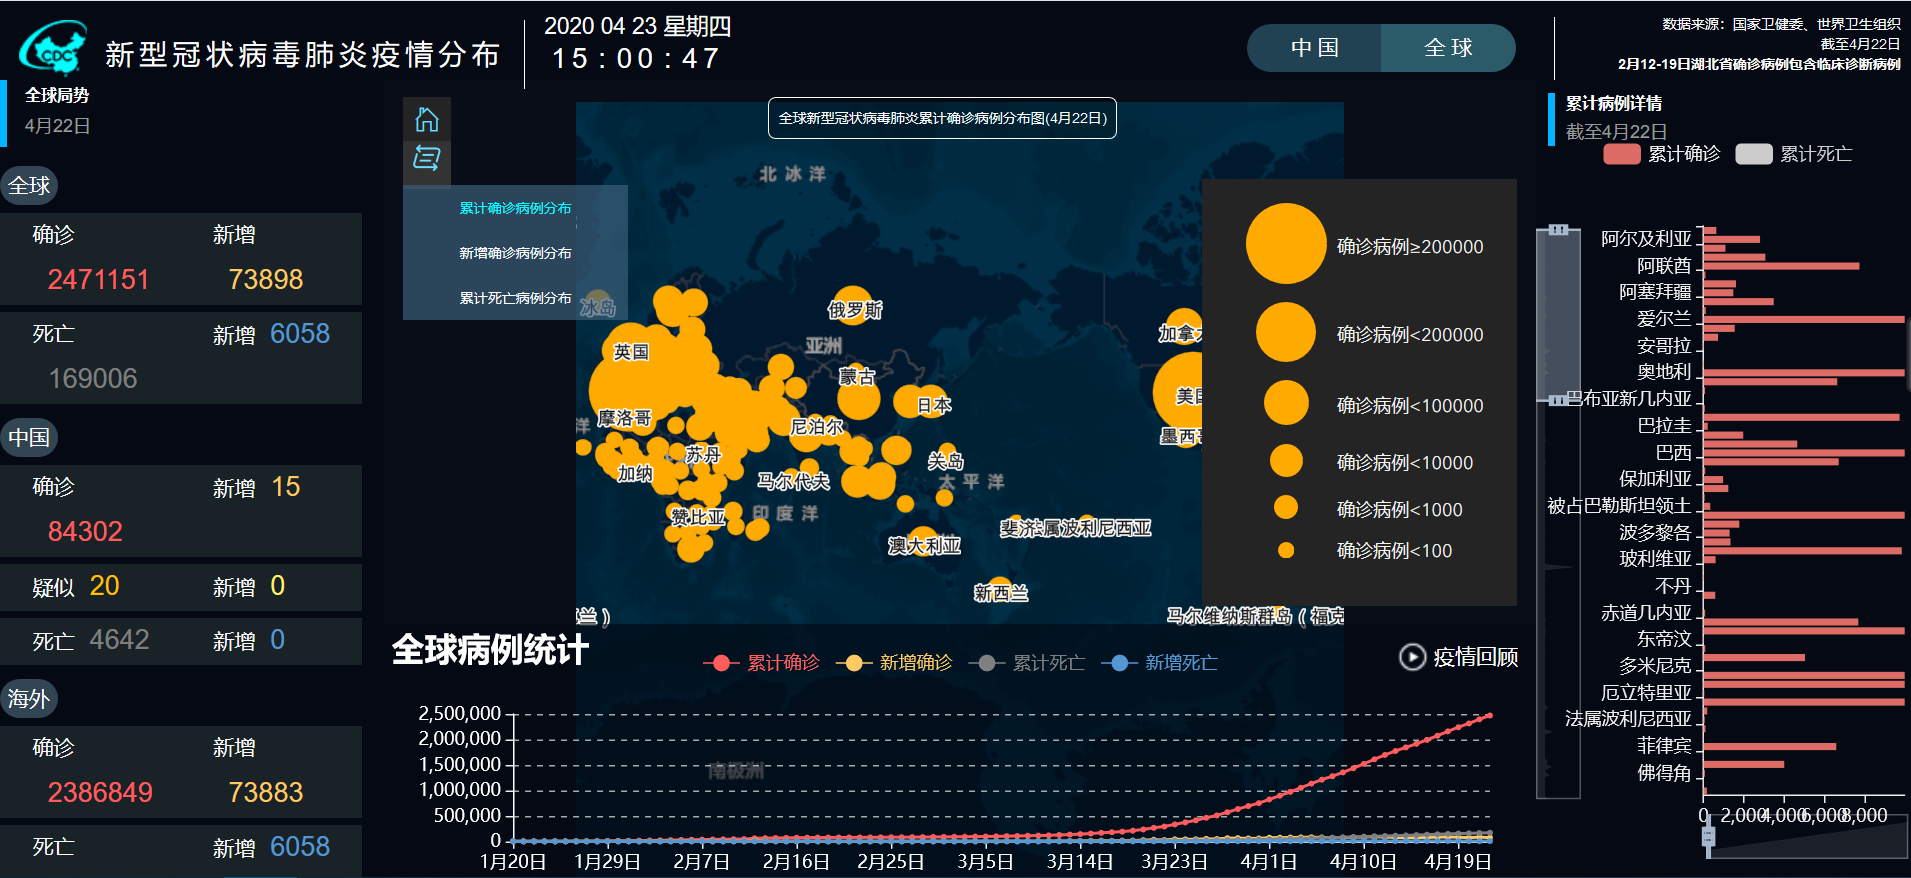Toggle 累计死亡 legend in 累计病例详情 bar chart
This screenshot has height=878, width=1911.
pyautogui.click(x=1795, y=154)
